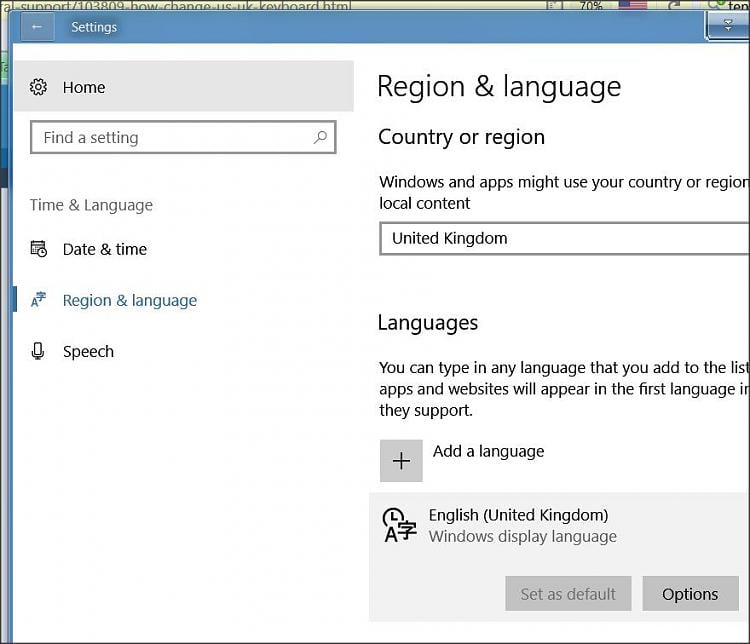Open Home settings page
This screenshot has height=644, width=750.
coord(184,87)
